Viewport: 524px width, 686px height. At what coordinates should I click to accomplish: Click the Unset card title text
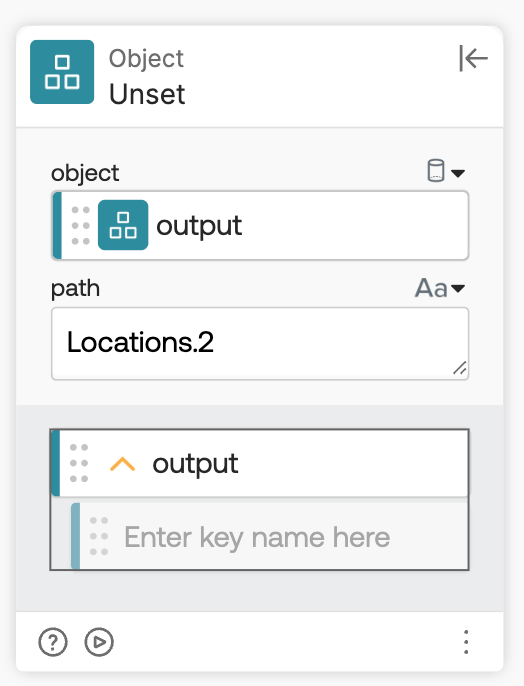(147, 94)
